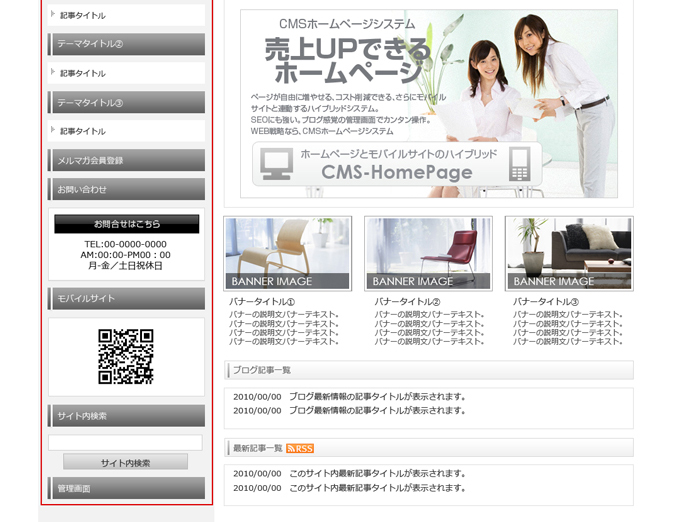Screen dimensions: 680x522
Task: Click the mobile phone icon in the CMS-HomePage banner
Action: tap(519, 164)
